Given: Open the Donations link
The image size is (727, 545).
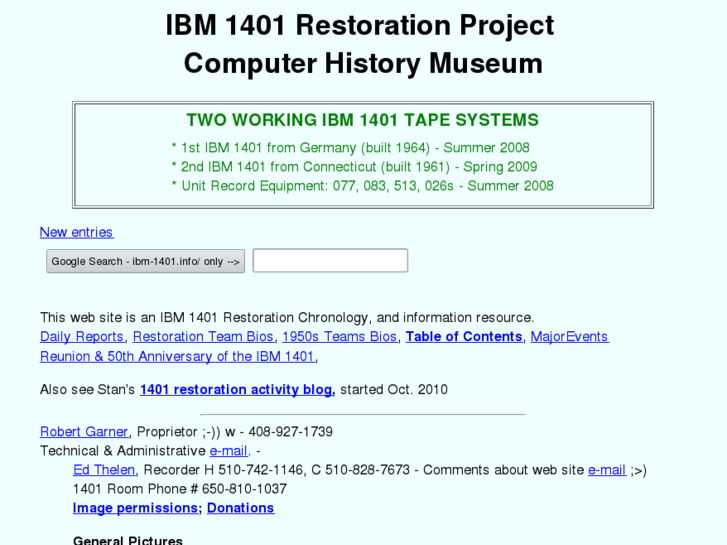Looking at the screenshot, I should (241, 508).
